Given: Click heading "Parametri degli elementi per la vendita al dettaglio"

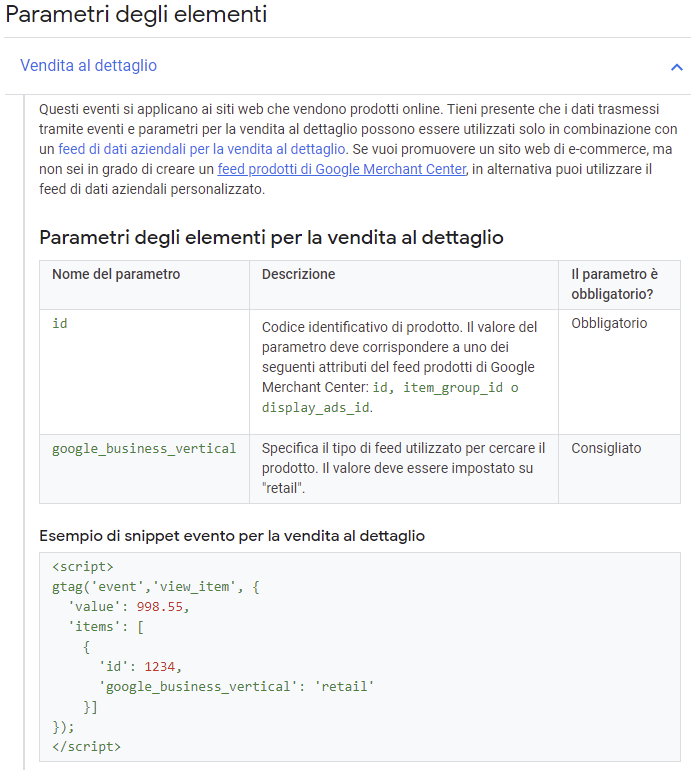Looking at the screenshot, I should [x=271, y=237].
